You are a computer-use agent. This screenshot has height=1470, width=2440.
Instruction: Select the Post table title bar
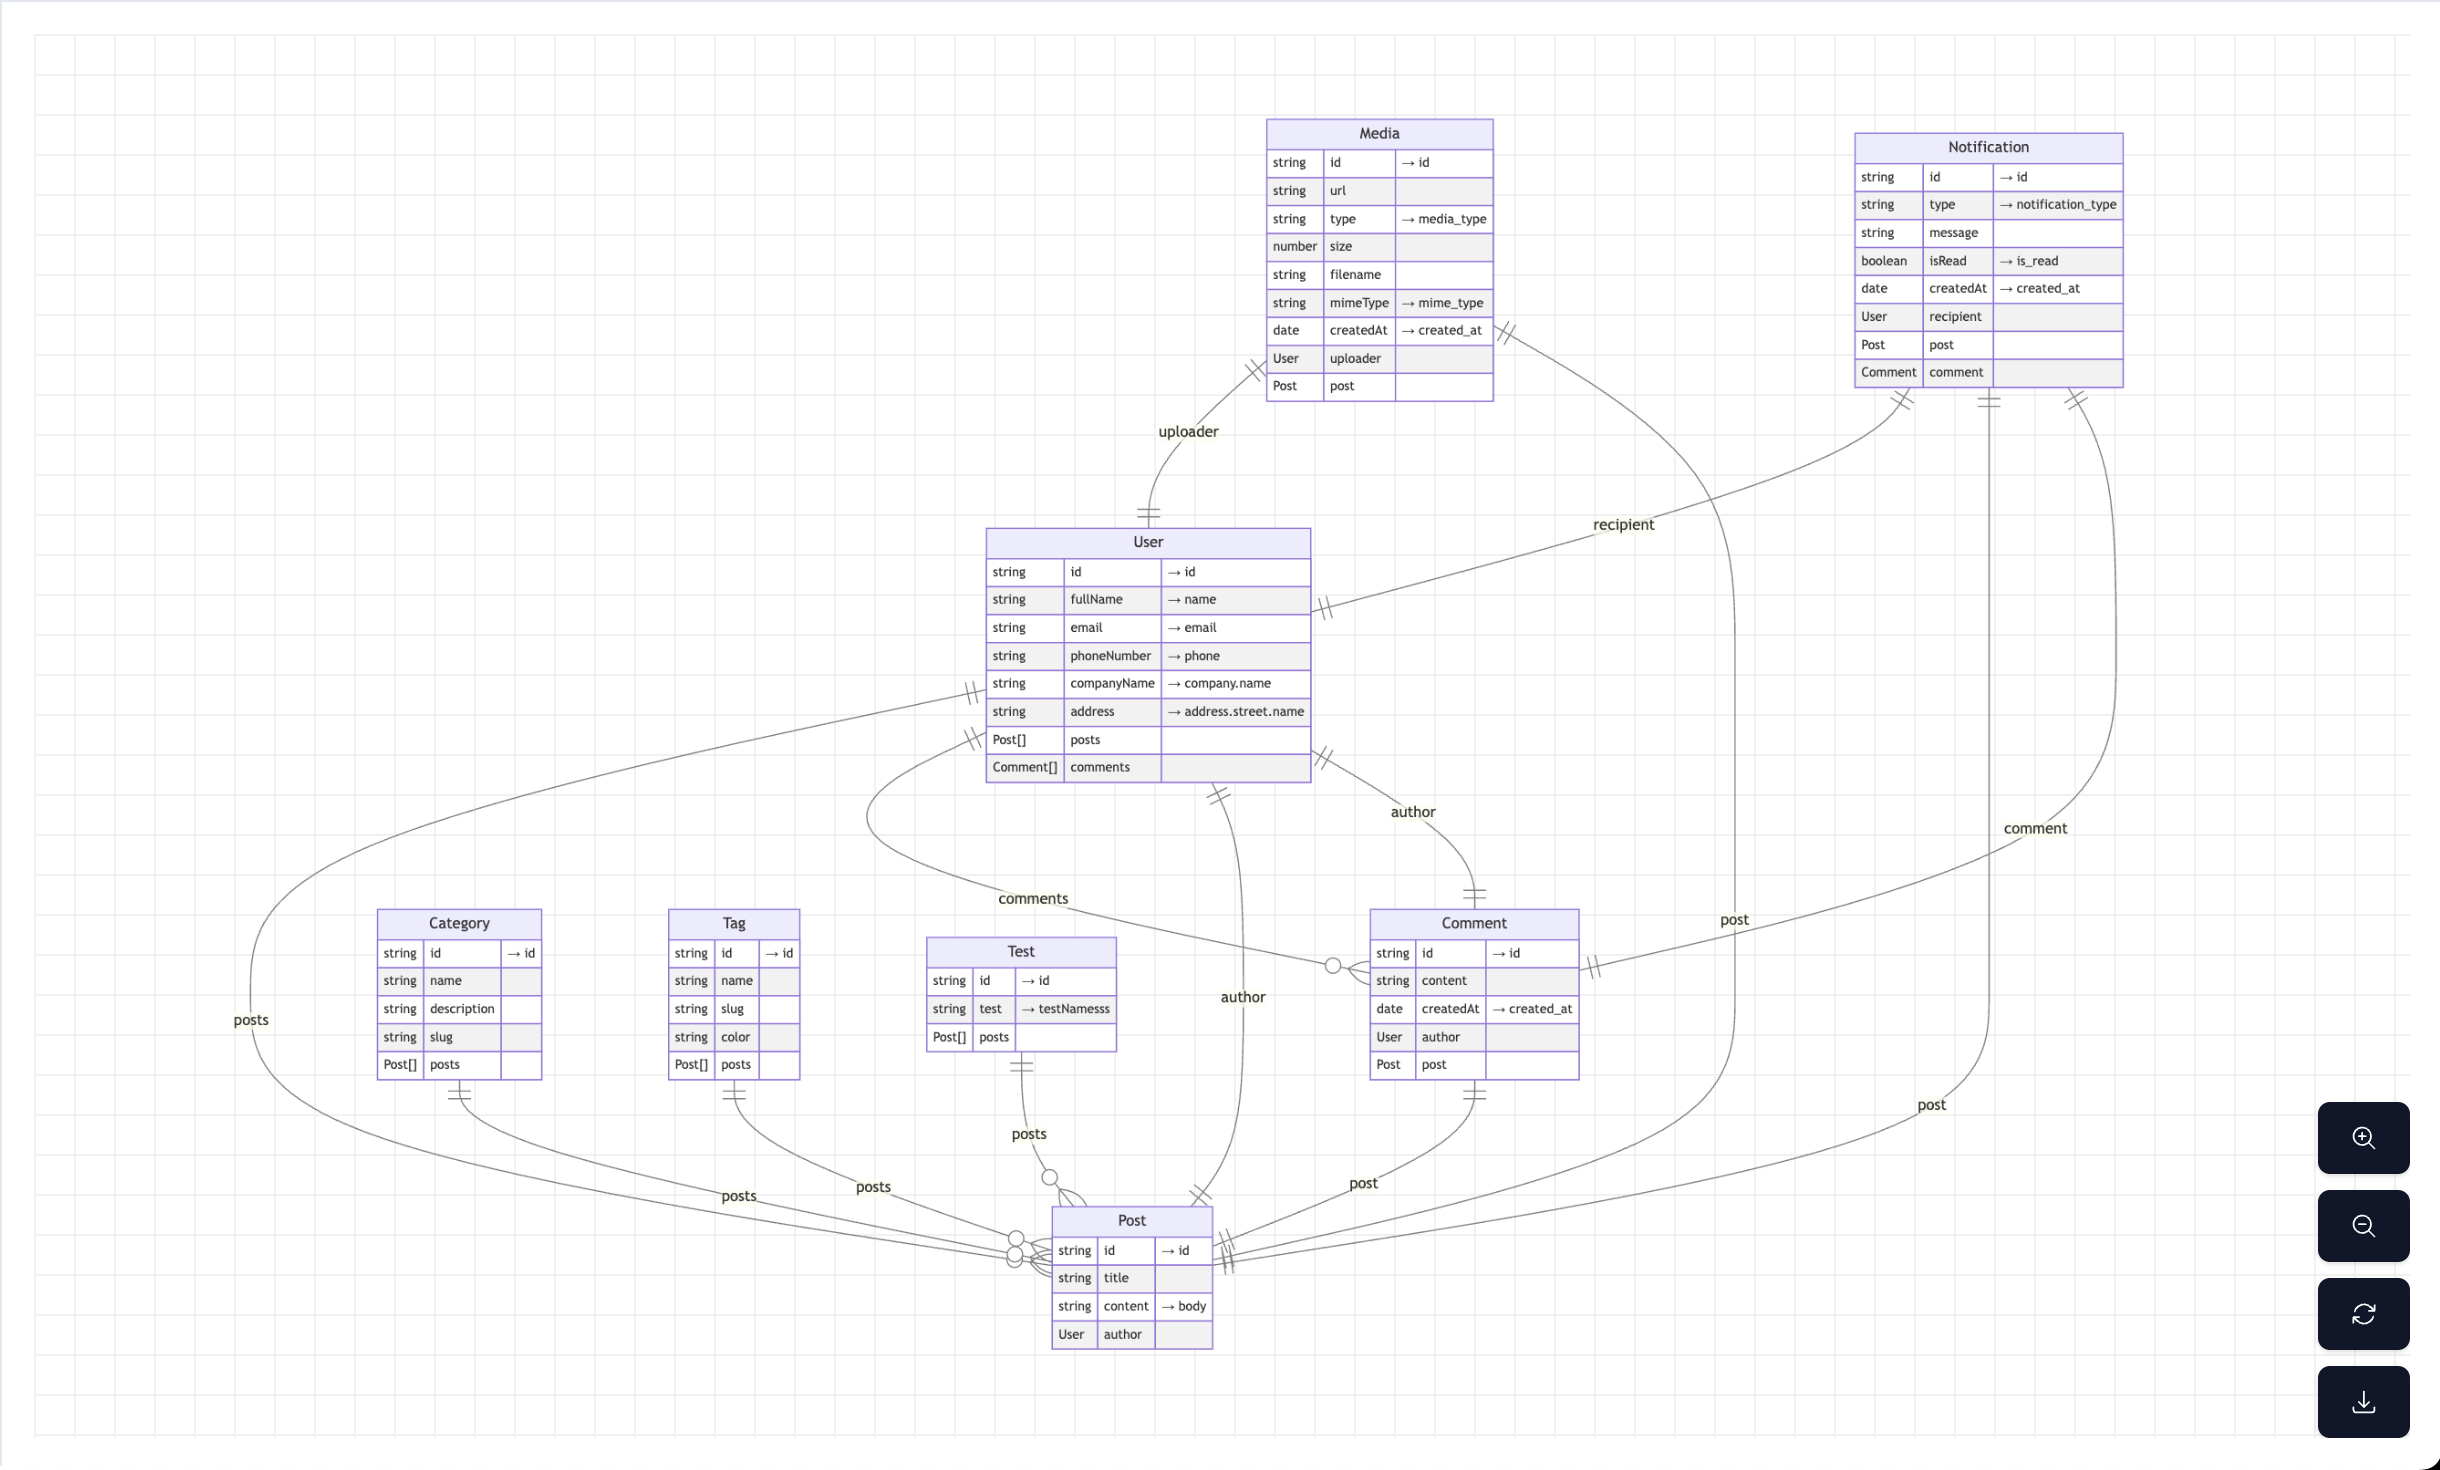point(1130,1220)
